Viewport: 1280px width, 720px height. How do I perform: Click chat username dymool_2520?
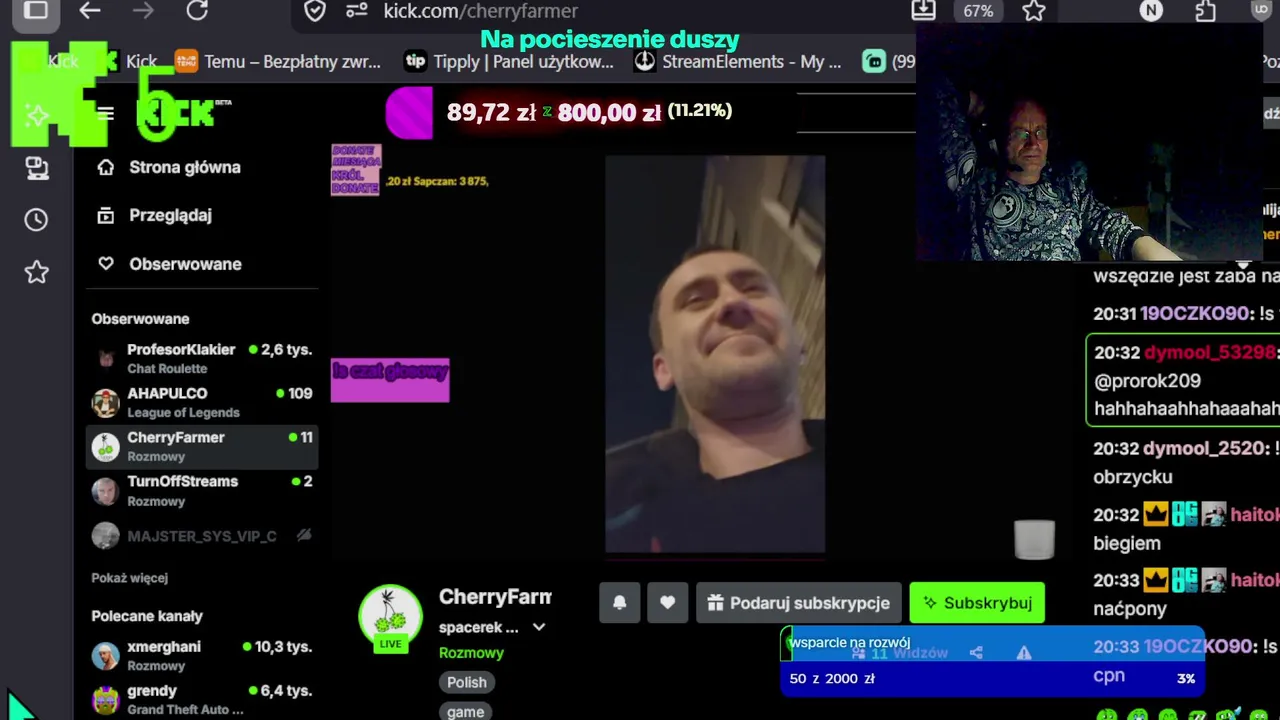(1205, 449)
